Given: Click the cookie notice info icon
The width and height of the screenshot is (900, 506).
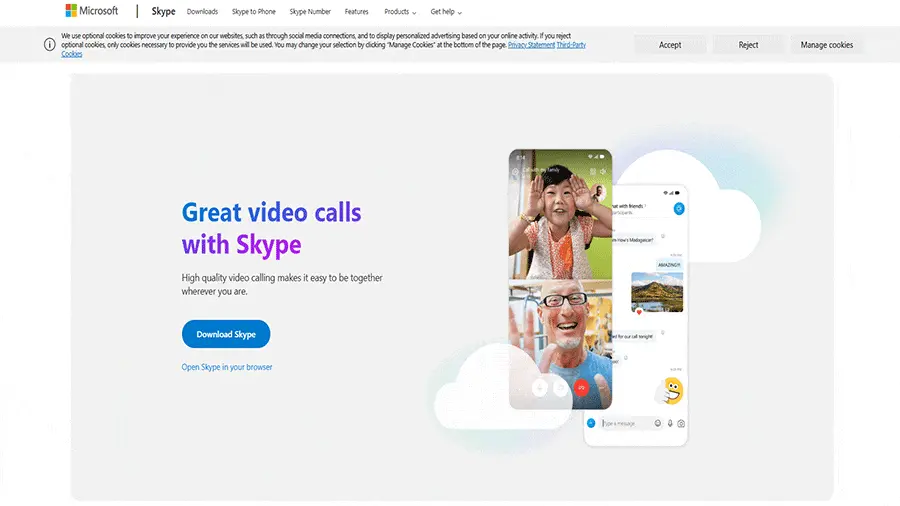Looking at the screenshot, I should (49, 45).
